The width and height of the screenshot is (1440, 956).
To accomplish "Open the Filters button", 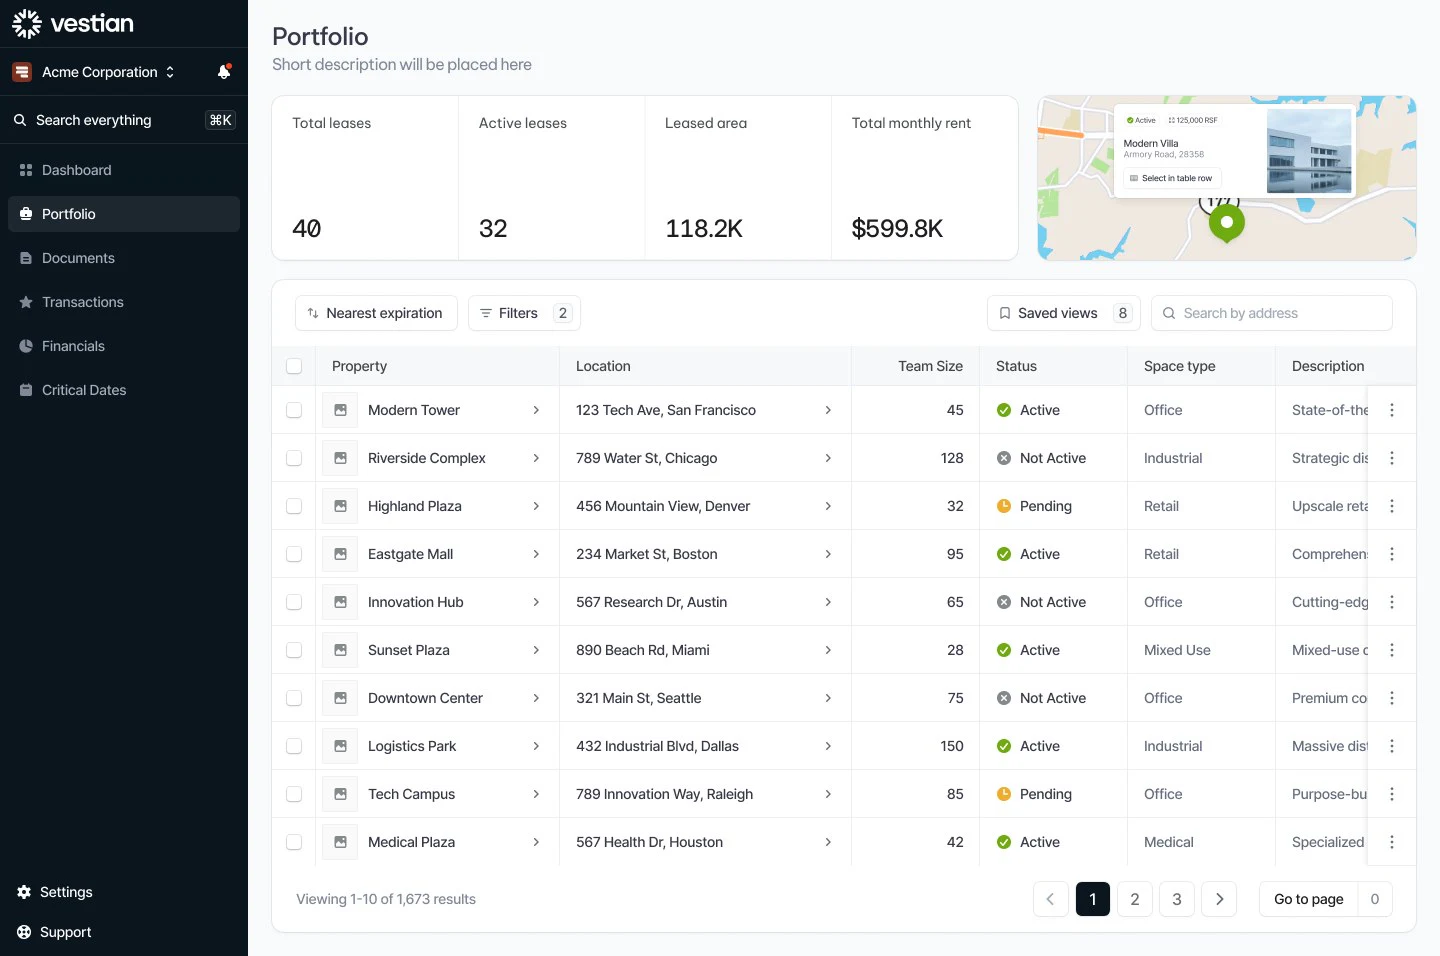I will pos(524,313).
